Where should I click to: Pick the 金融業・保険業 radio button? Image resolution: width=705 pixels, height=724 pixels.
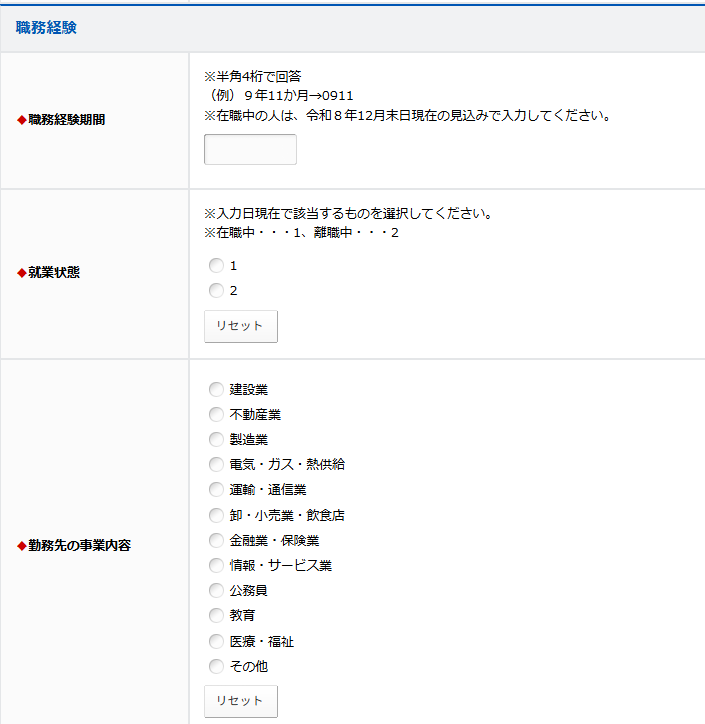click(216, 540)
